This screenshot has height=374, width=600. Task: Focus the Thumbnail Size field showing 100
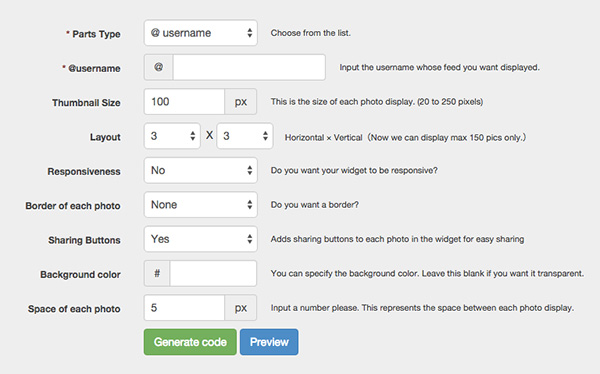click(x=184, y=101)
